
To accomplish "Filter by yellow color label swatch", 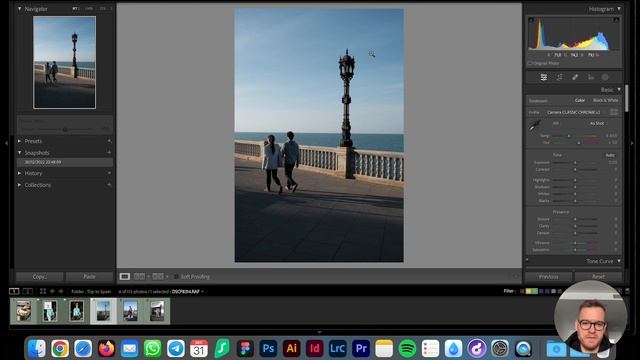I will click(529, 291).
